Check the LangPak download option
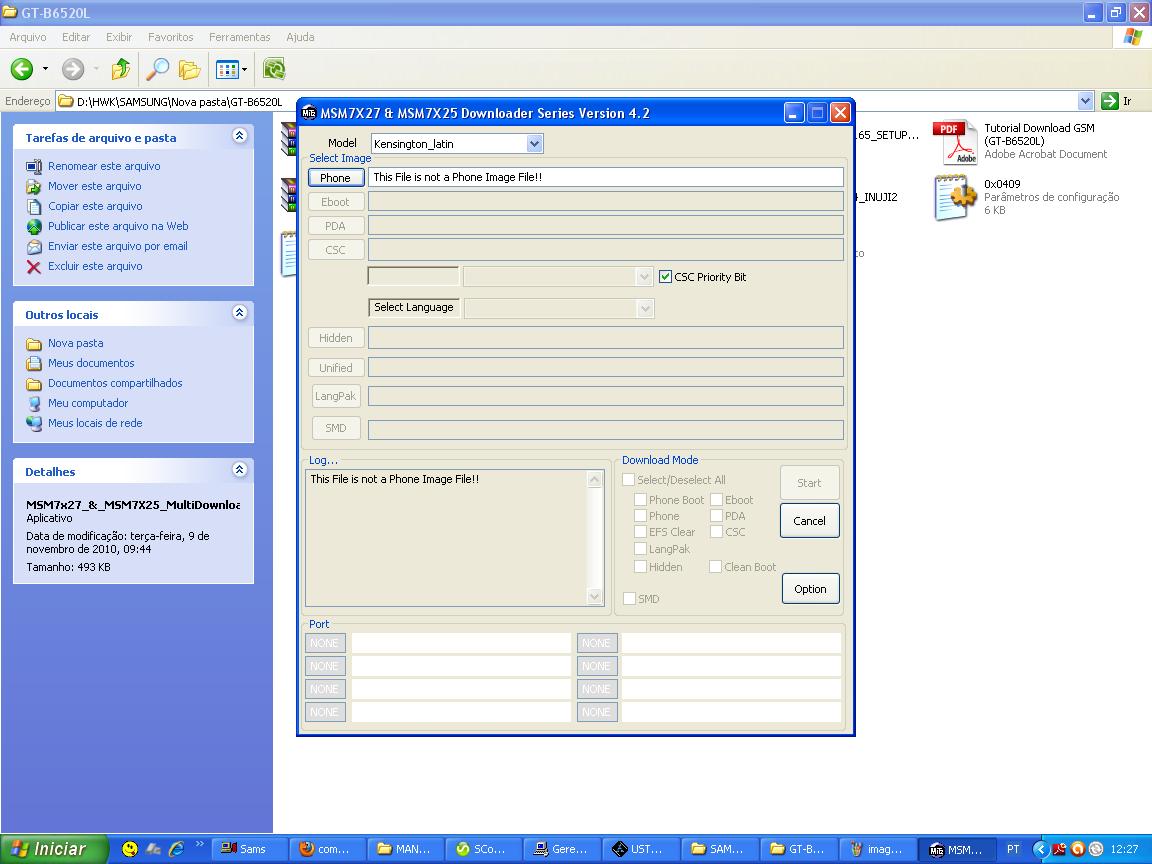Viewport: 1152px width, 864px height. pos(640,549)
